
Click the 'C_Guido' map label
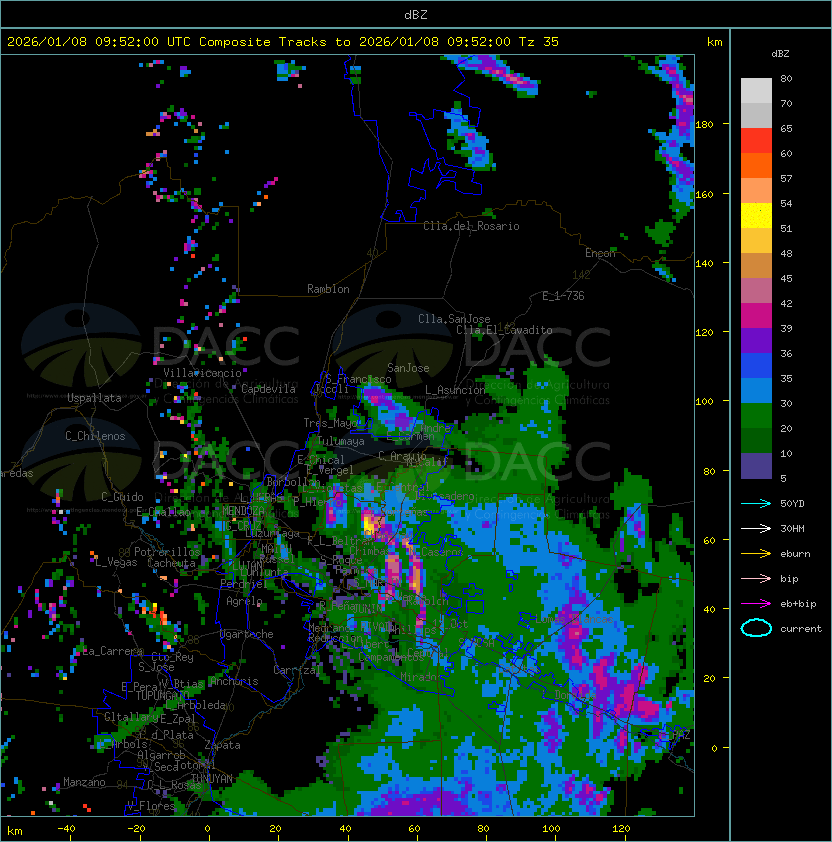(x=122, y=497)
